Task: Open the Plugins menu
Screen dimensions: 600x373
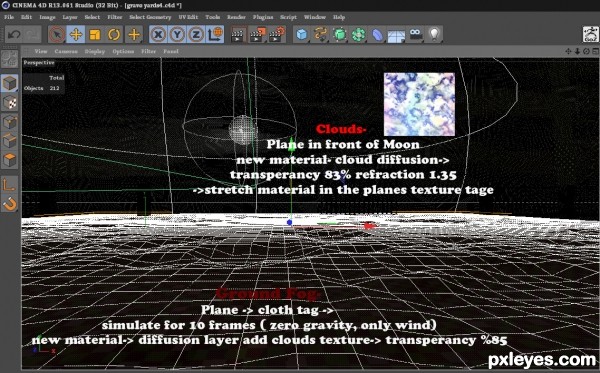Action: pyautogui.click(x=263, y=17)
